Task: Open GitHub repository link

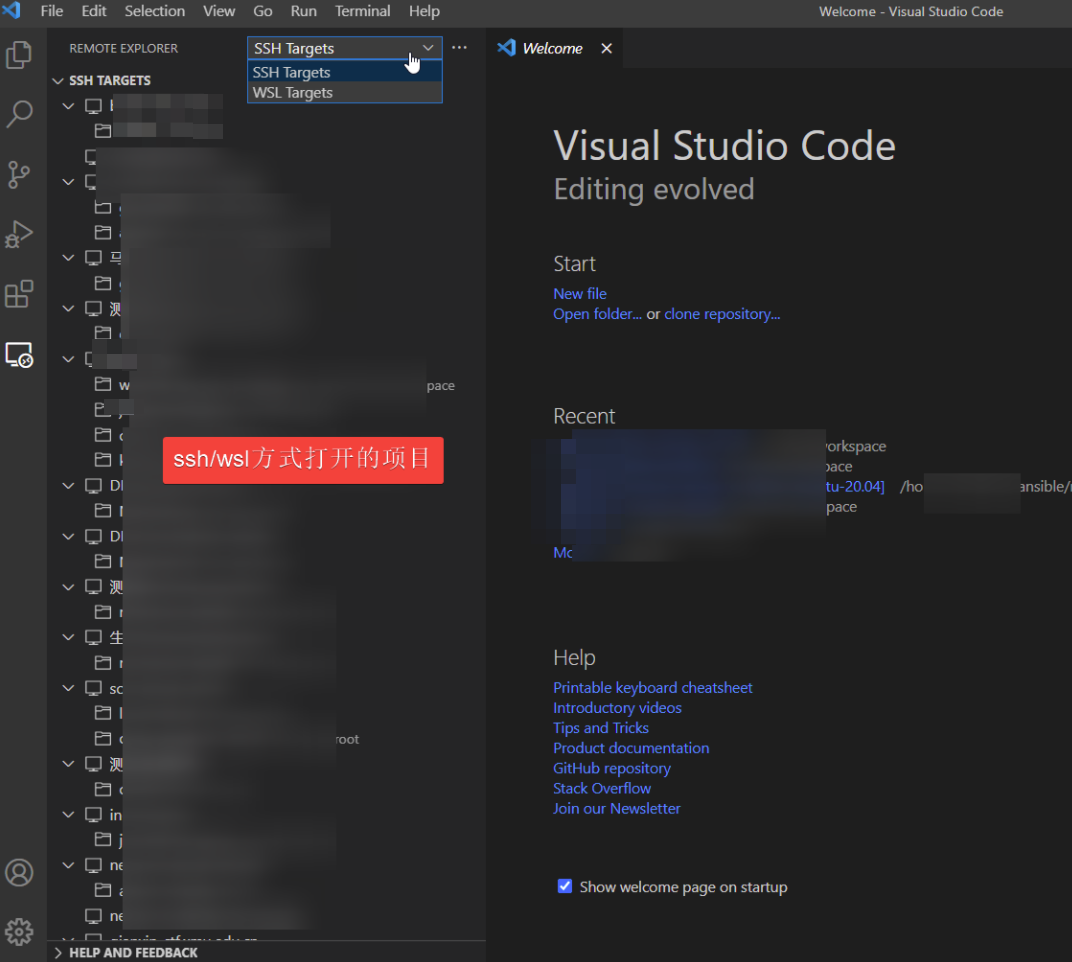Action: click(612, 768)
